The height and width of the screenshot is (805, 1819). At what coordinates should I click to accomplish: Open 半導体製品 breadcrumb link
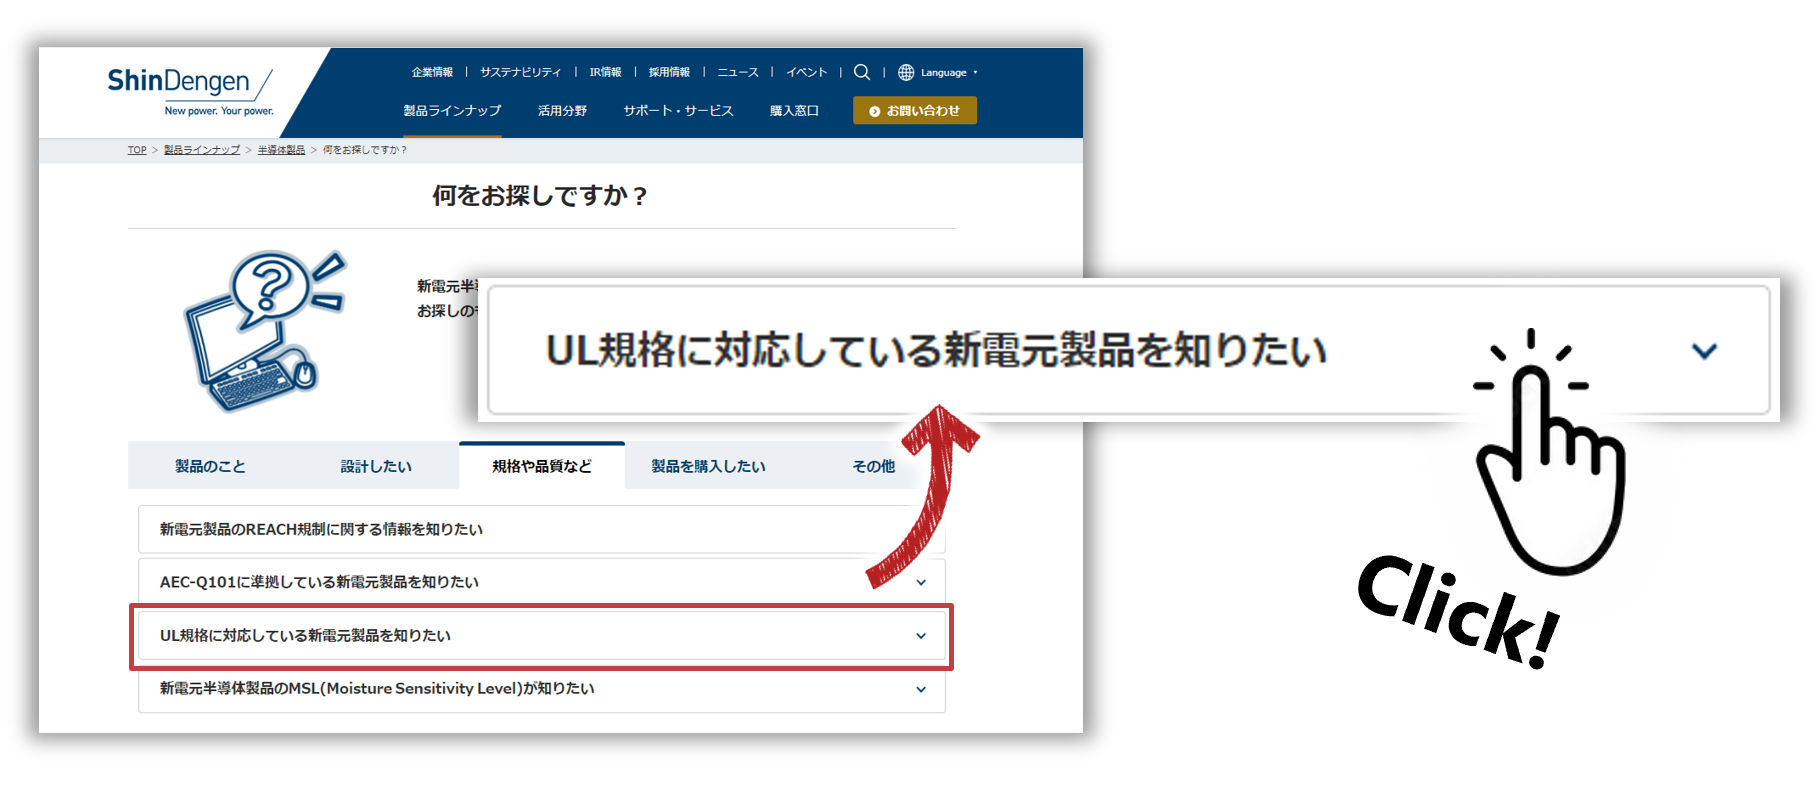point(281,150)
